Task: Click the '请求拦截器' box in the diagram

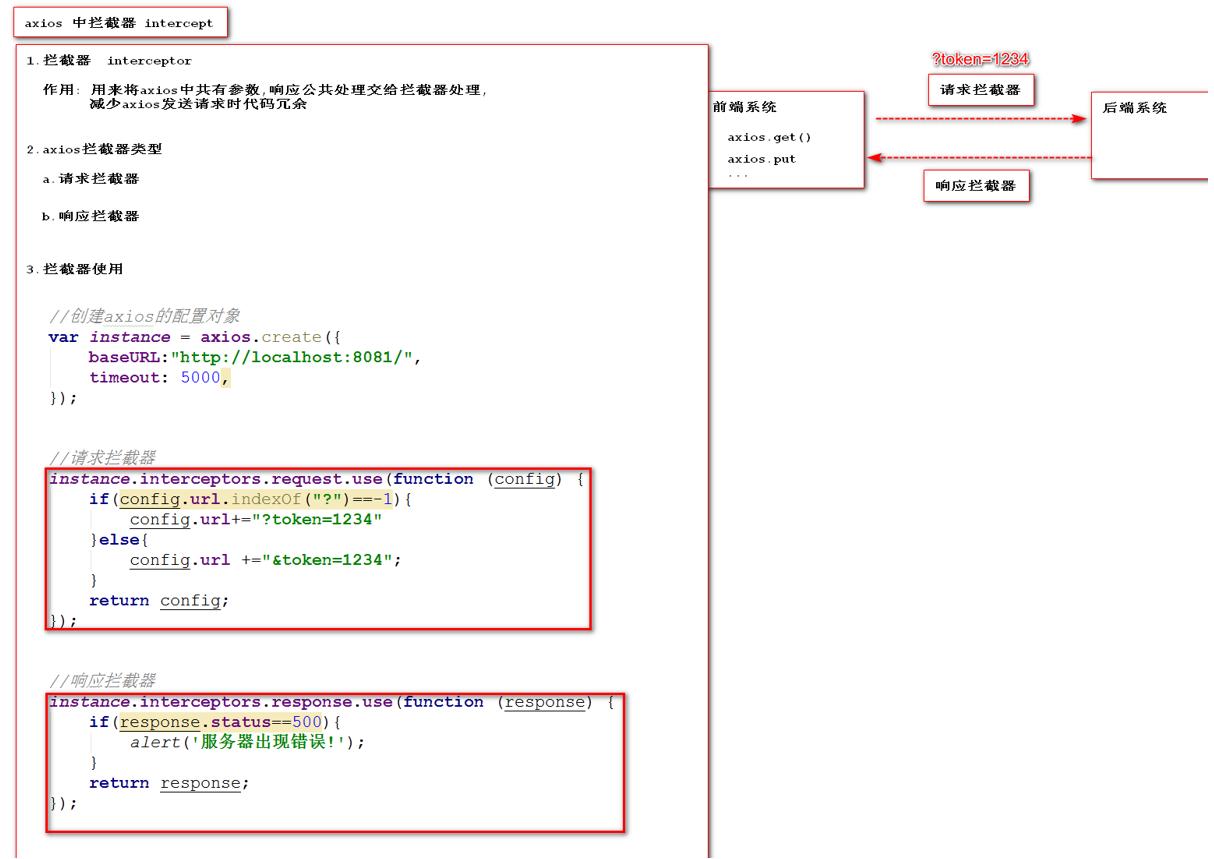Action: 980,90
